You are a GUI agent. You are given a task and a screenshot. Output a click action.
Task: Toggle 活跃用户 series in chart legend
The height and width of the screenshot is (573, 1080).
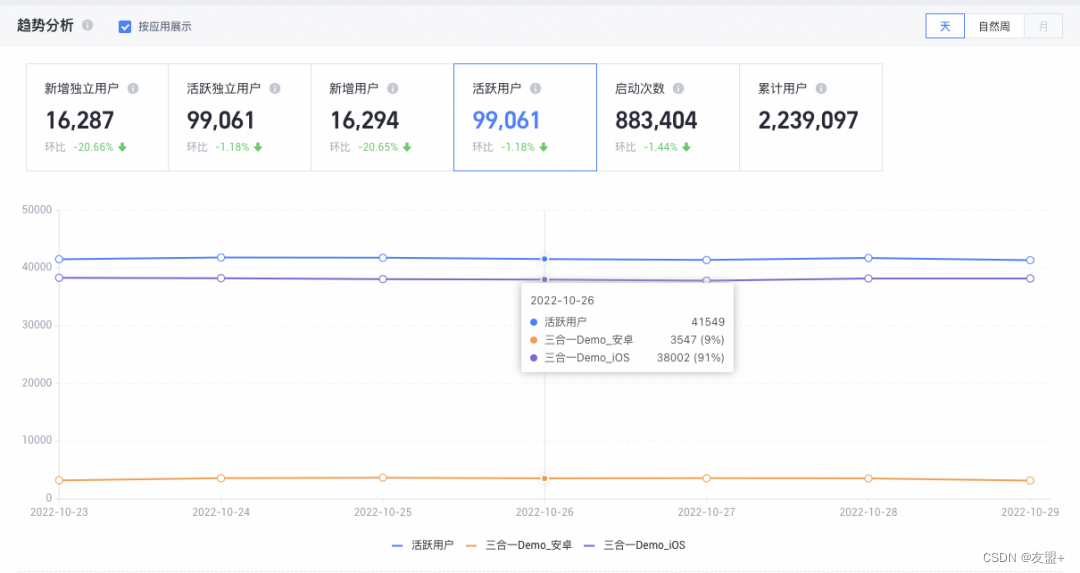tap(423, 545)
